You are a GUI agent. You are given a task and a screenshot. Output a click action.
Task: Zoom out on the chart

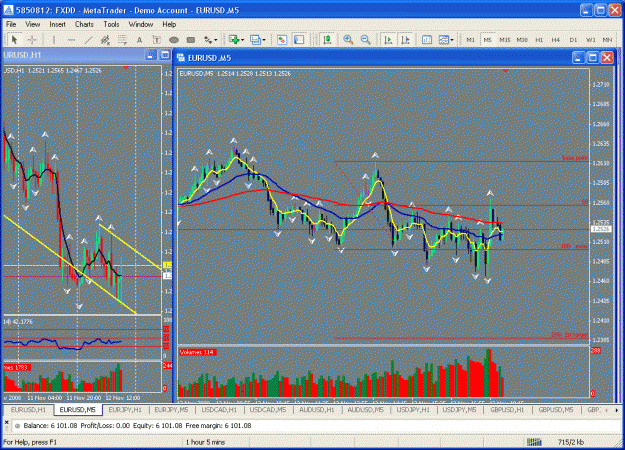[365, 39]
